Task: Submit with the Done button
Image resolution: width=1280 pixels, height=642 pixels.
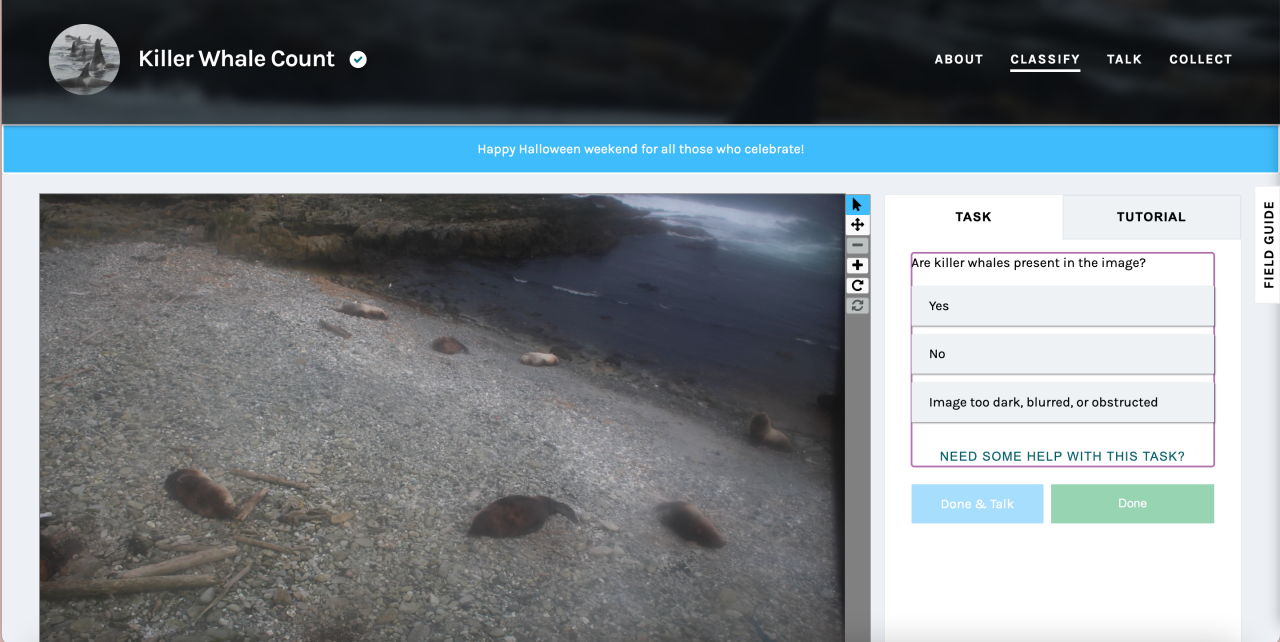Action: coord(1132,504)
